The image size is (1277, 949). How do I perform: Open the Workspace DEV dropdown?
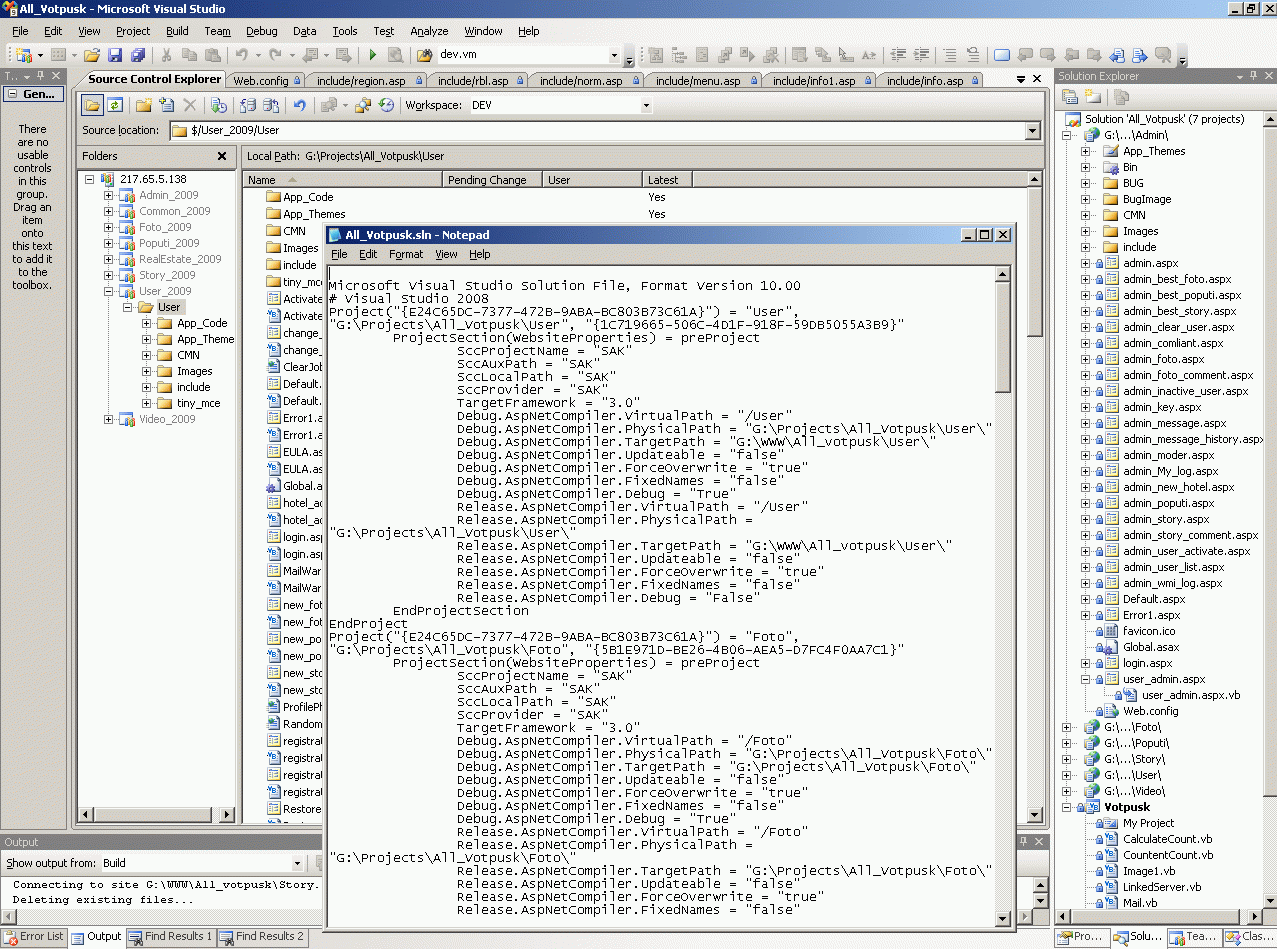[646, 106]
